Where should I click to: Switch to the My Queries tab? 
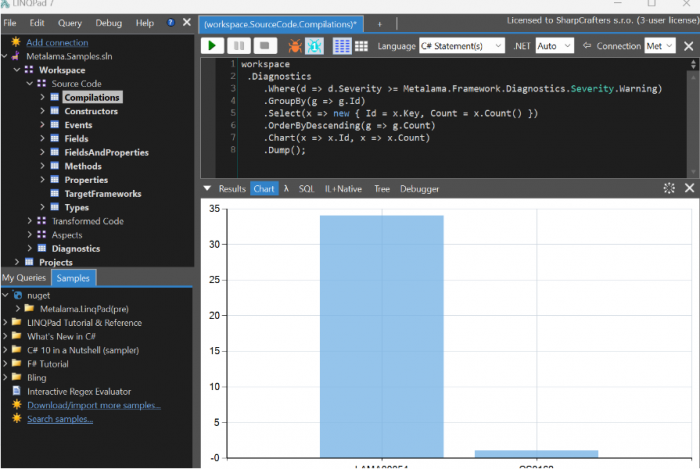pos(24,278)
